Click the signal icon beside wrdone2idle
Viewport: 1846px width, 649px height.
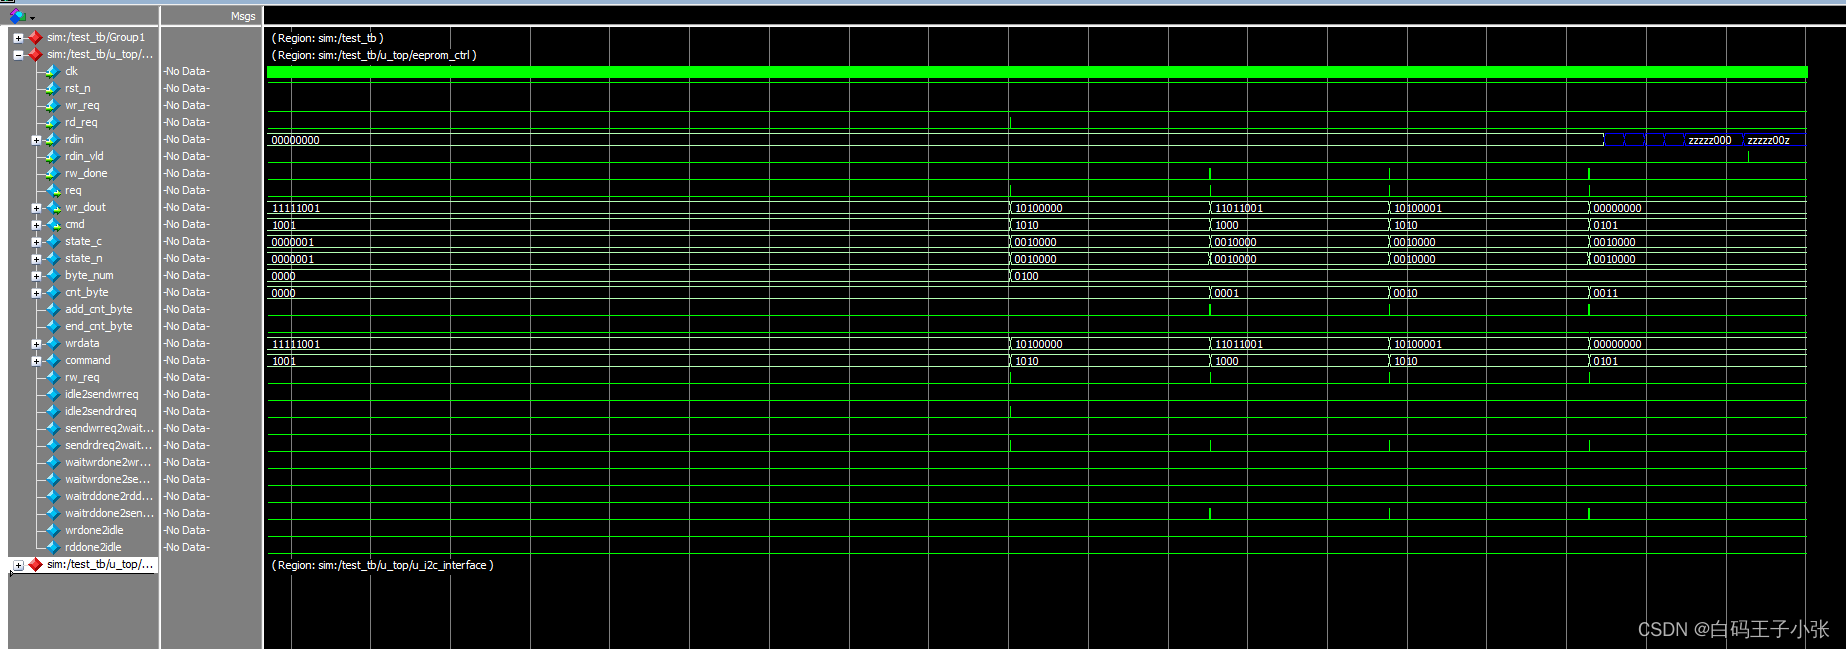[54, 530]
